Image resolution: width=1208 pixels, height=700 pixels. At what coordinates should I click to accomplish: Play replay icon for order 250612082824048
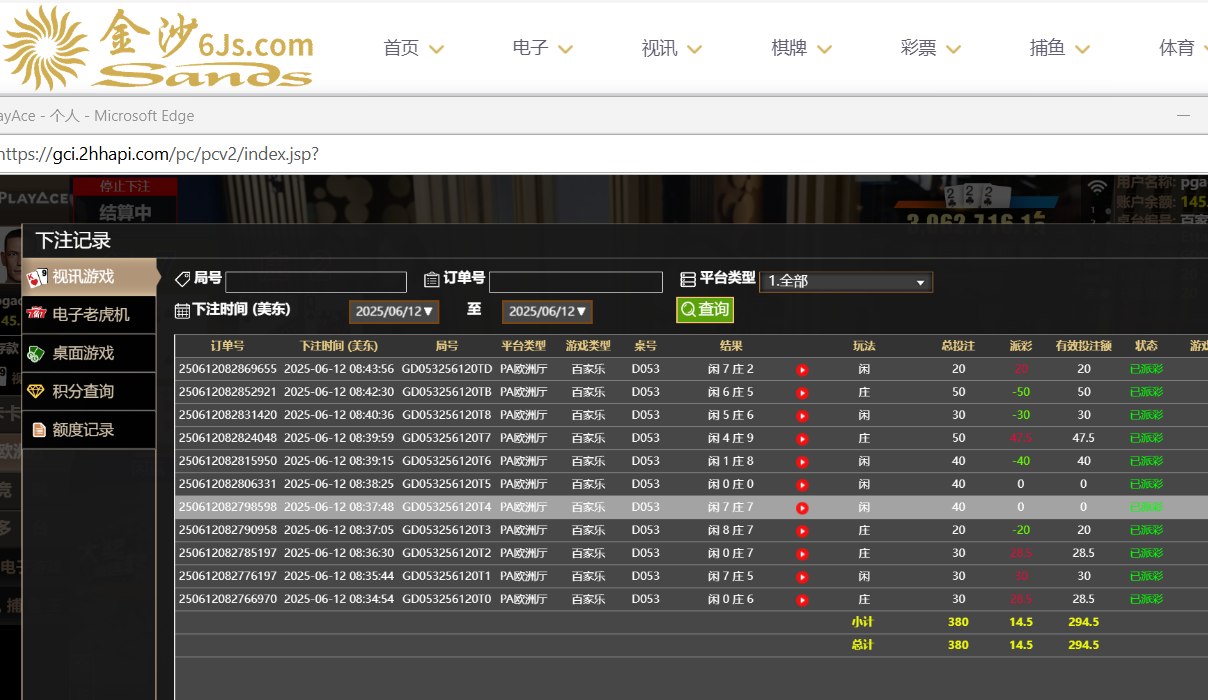(x=802, y=439)
